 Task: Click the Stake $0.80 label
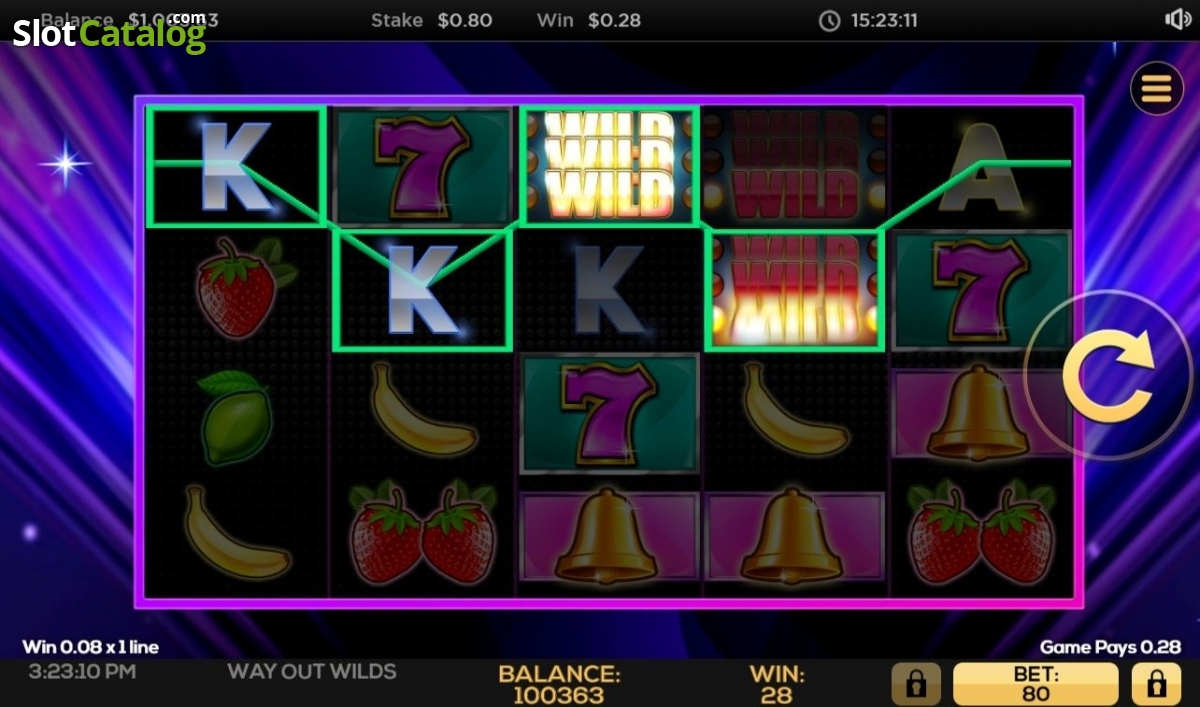pos(432,20)
